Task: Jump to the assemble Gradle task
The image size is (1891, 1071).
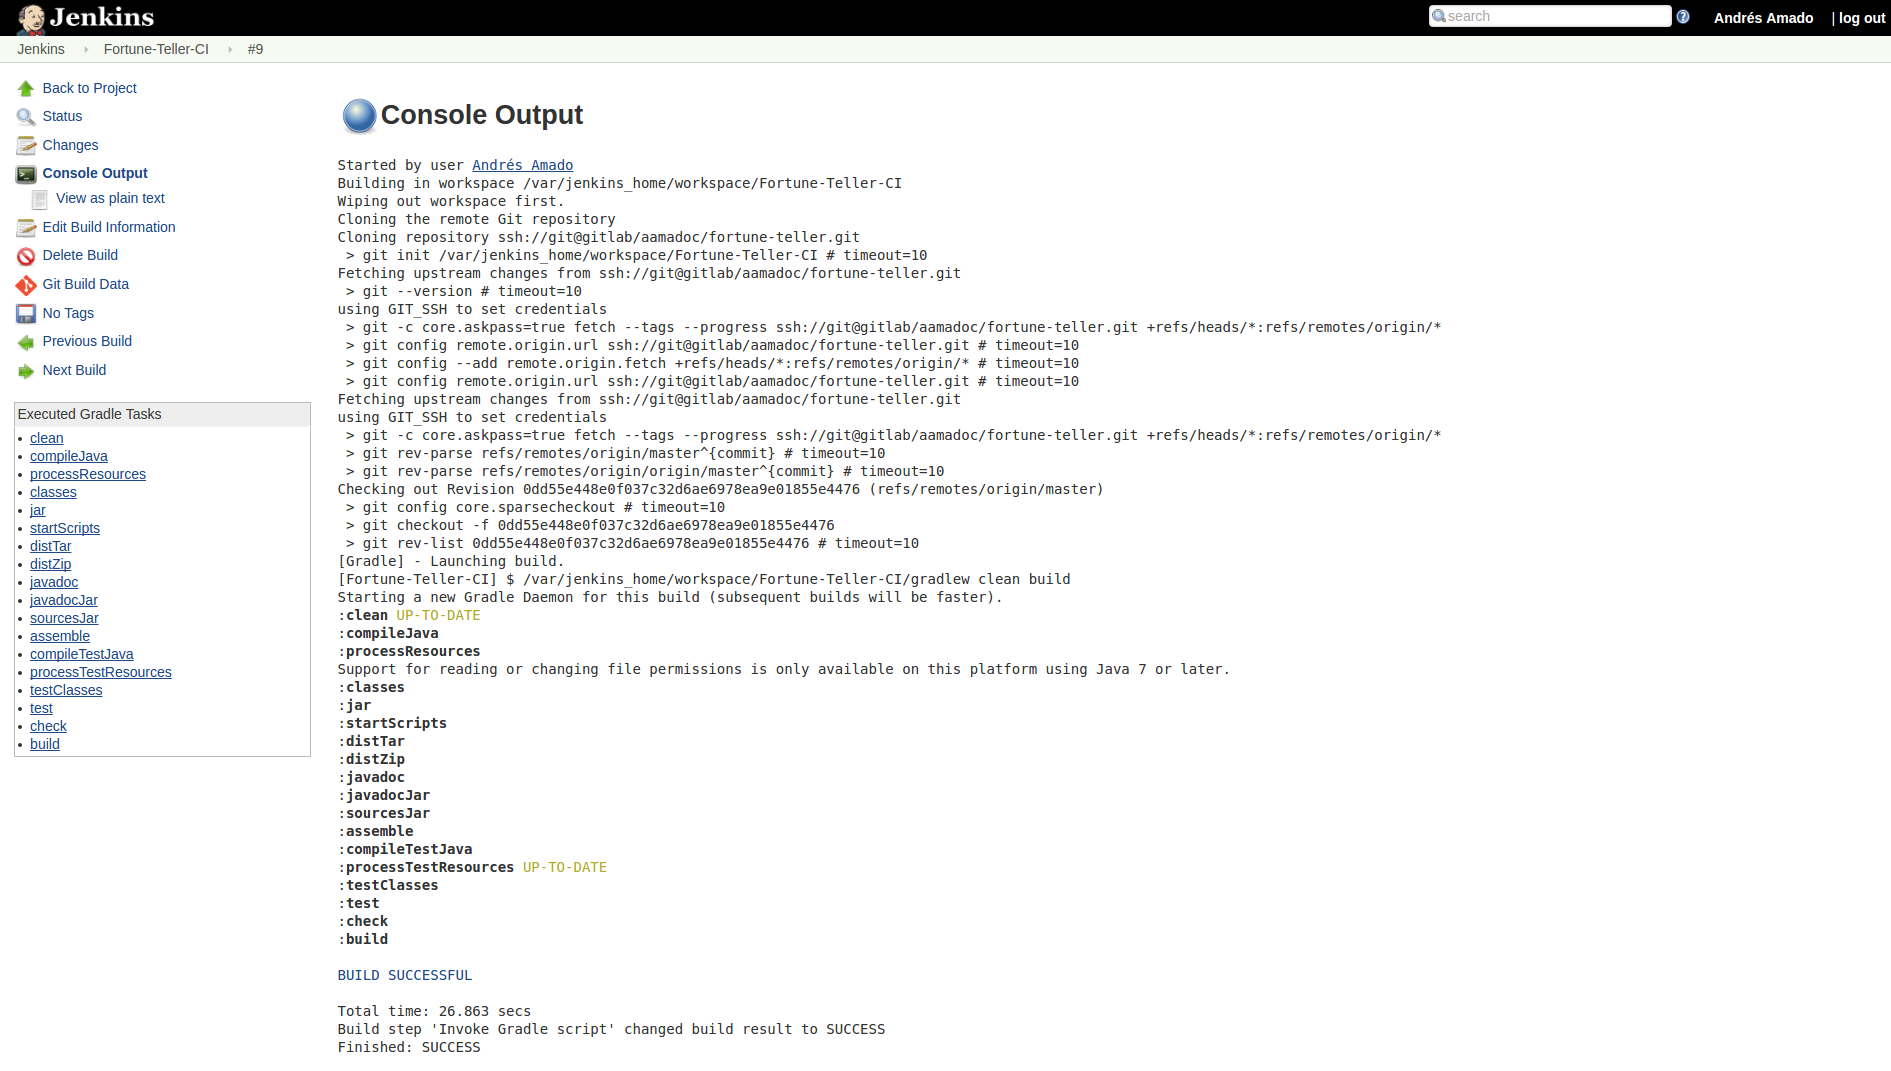Action: 60,636
